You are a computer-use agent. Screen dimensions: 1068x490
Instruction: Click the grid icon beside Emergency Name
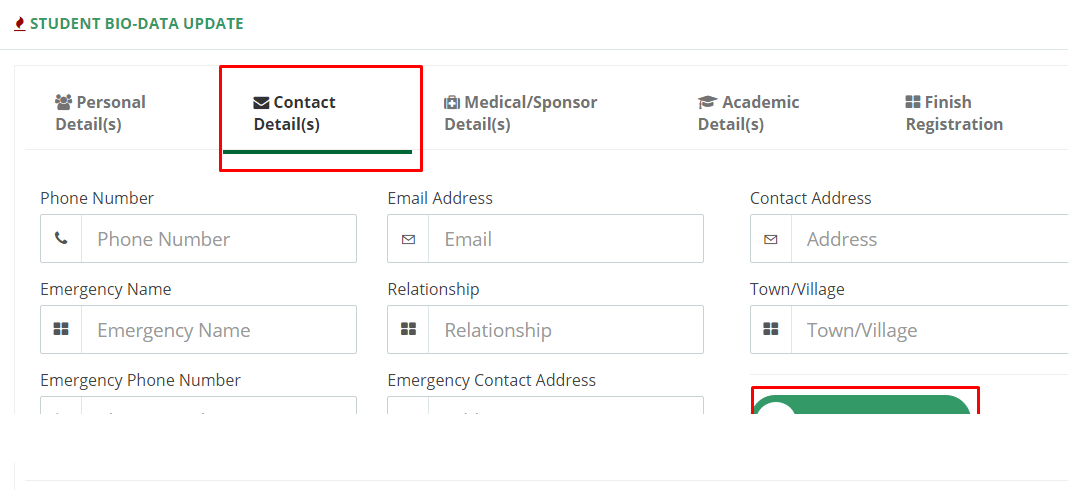pos(61,330)
